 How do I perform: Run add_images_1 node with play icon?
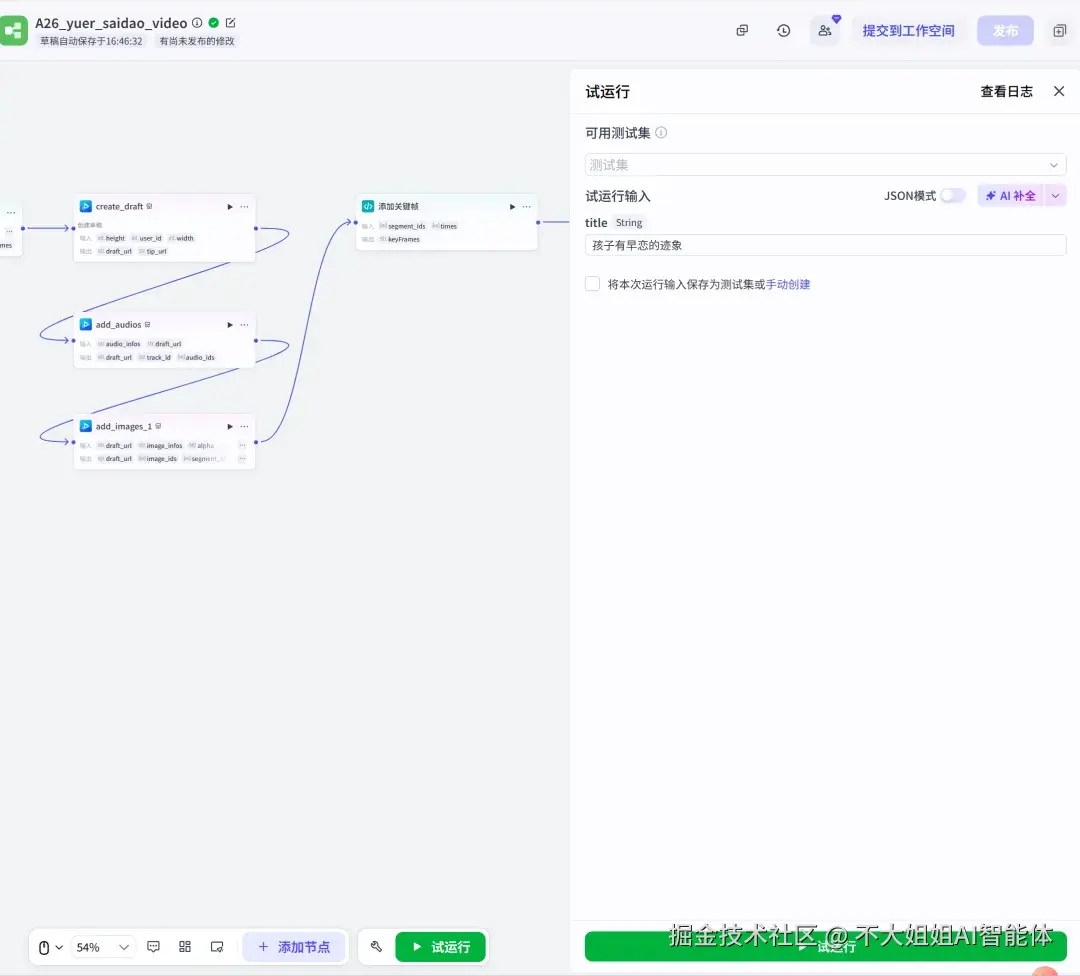[x=230, y=426]
